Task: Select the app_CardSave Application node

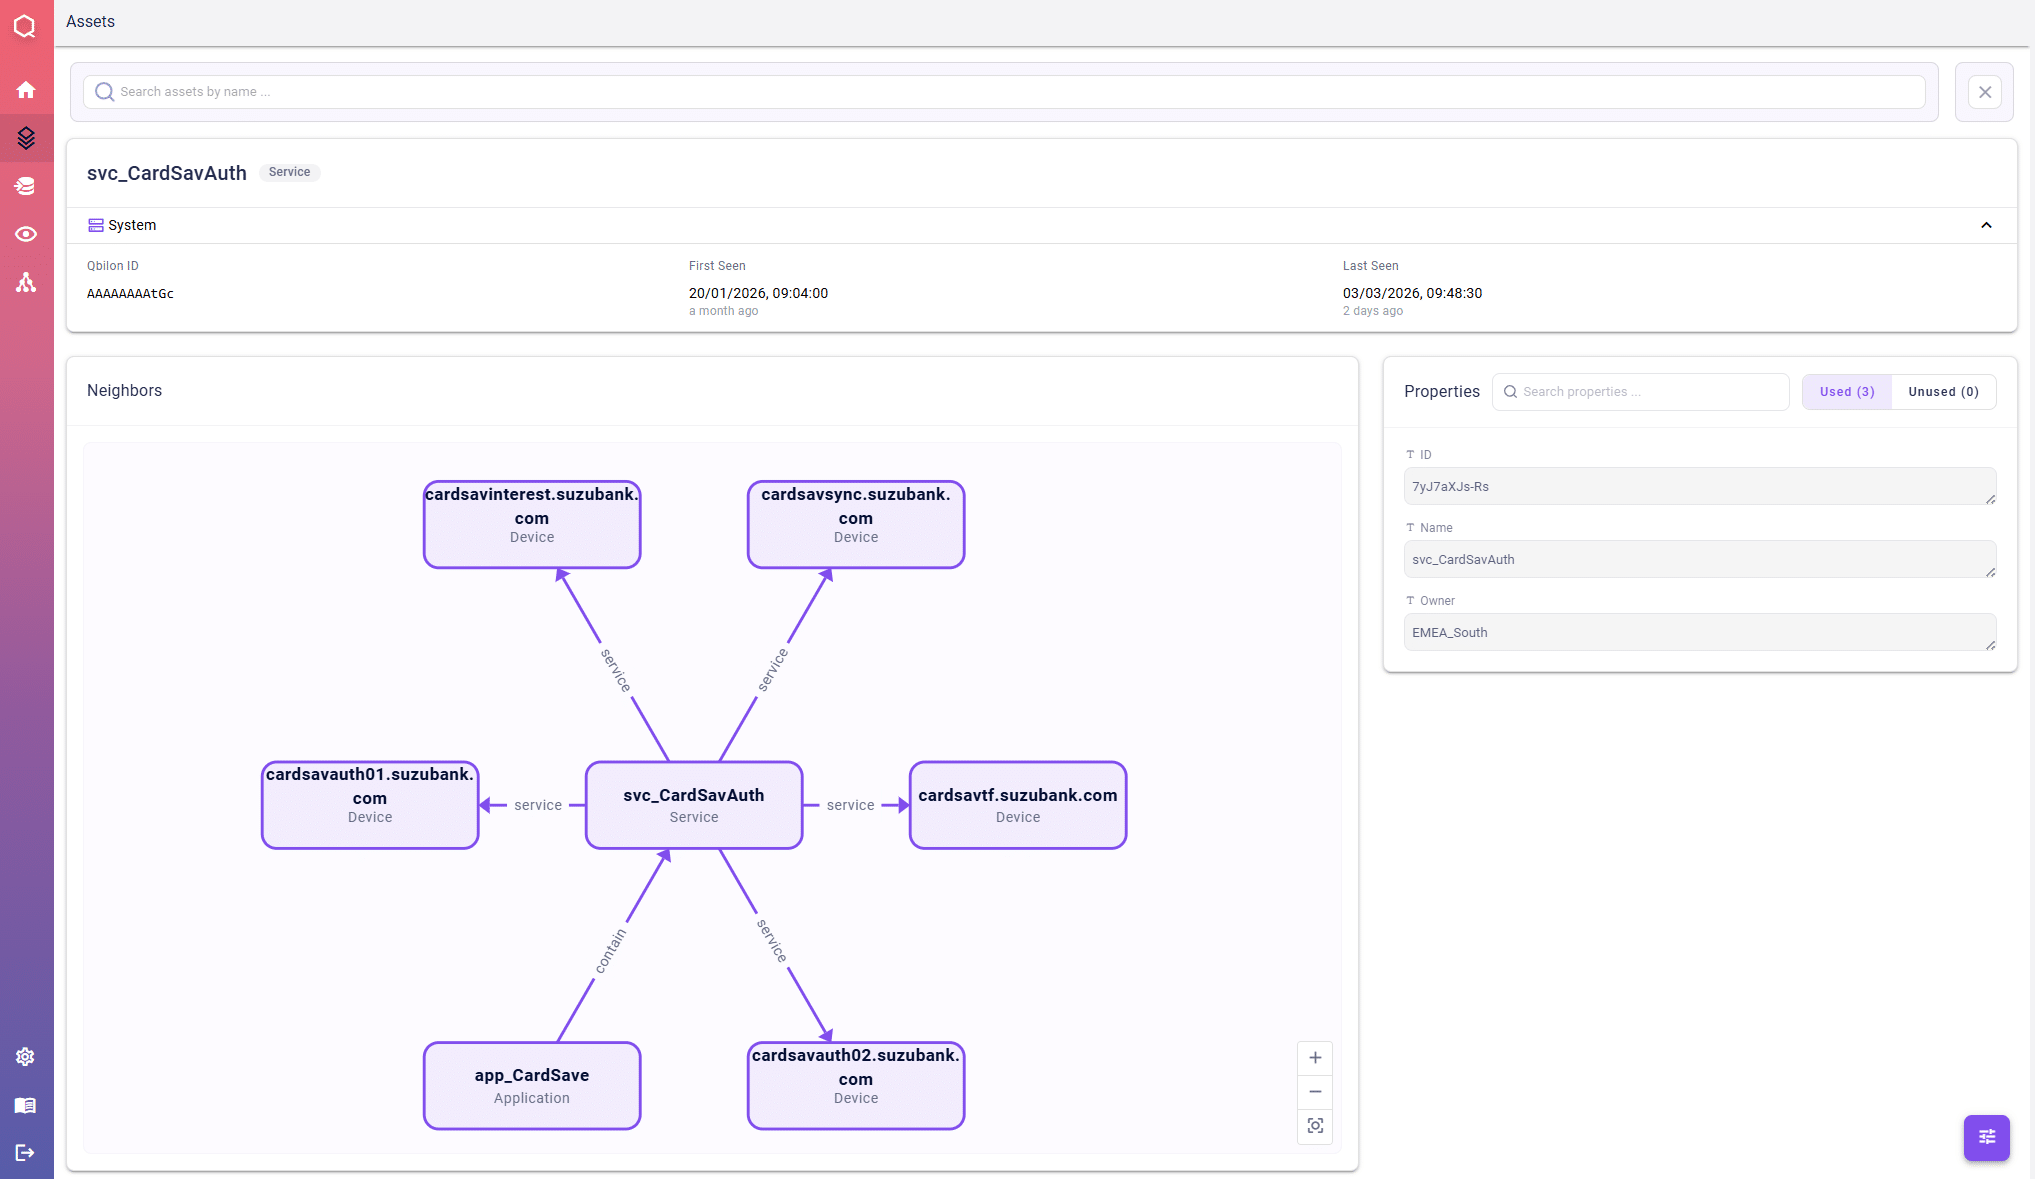Action: (x=532, y=1086)
